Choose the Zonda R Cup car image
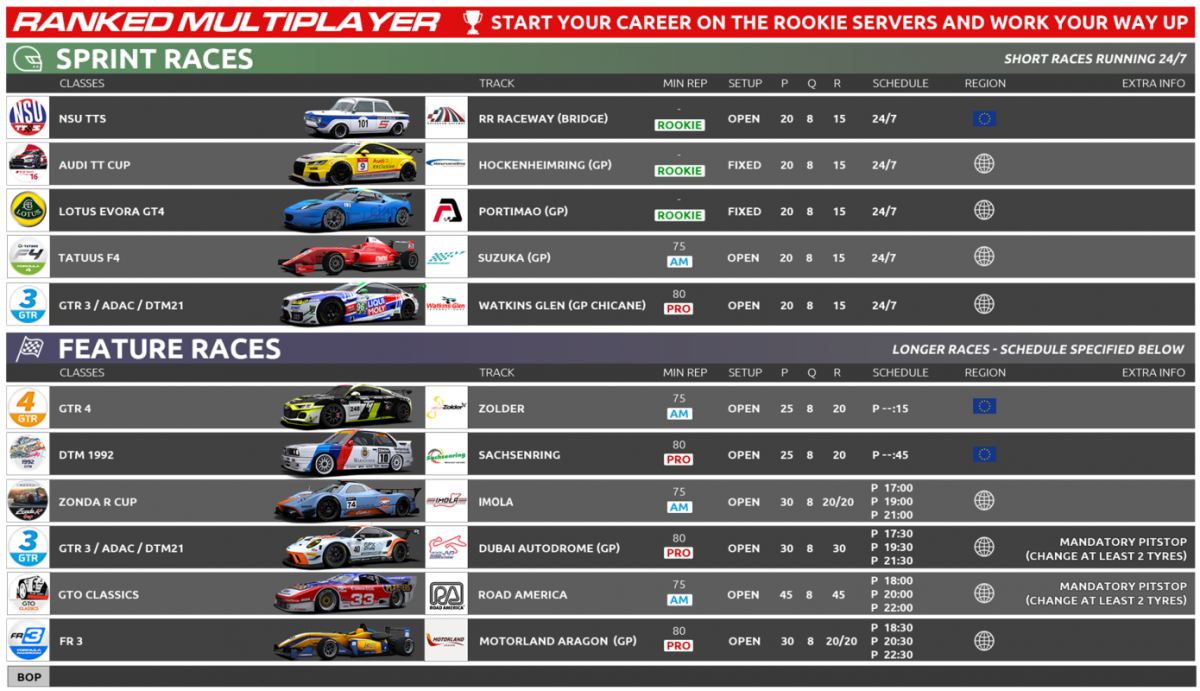Screen dimensions: 1200x691 click(x=347, y=501)
